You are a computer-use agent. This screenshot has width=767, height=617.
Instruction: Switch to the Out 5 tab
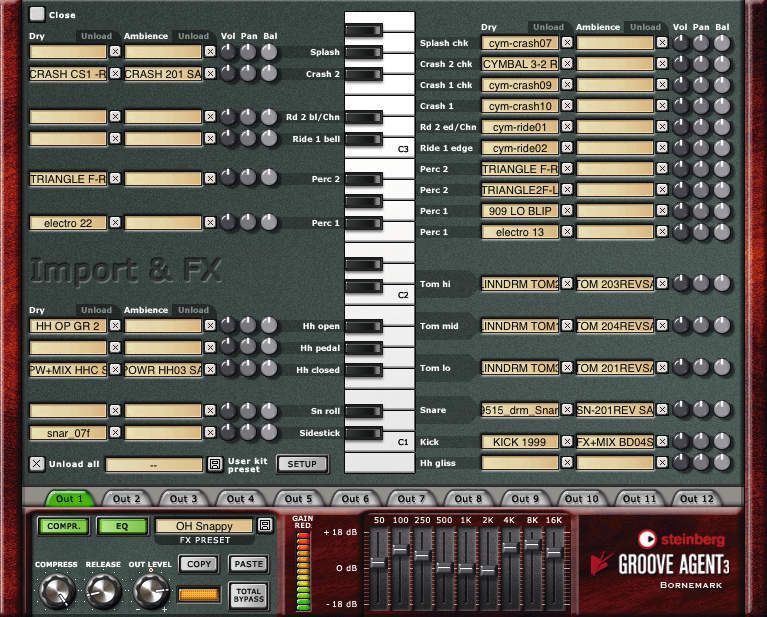(x=298, y=499)
